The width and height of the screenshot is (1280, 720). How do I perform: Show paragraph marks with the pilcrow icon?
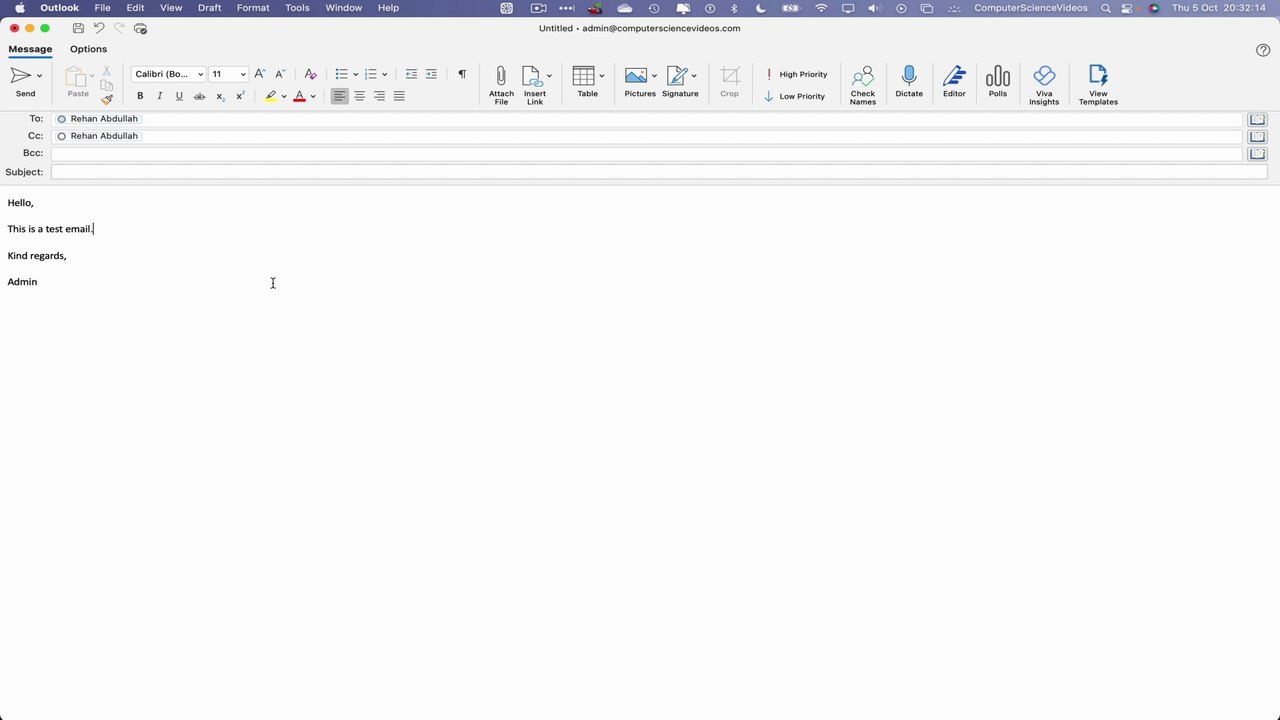(462, 74)
